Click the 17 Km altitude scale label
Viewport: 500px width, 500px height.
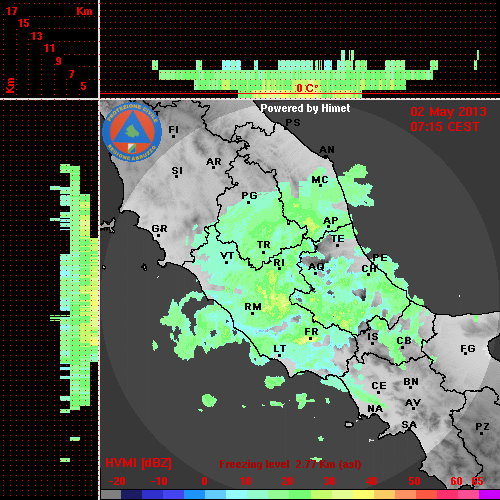pyautogui.click(x=11, y=11)
